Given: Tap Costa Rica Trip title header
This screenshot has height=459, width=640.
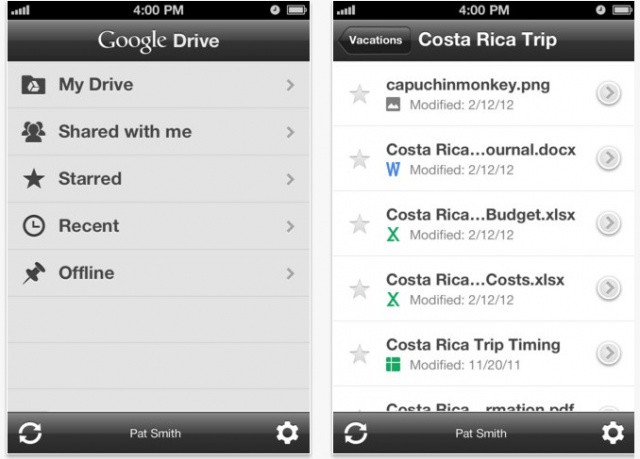Looking at the screenshot, I should click(487, 40).
